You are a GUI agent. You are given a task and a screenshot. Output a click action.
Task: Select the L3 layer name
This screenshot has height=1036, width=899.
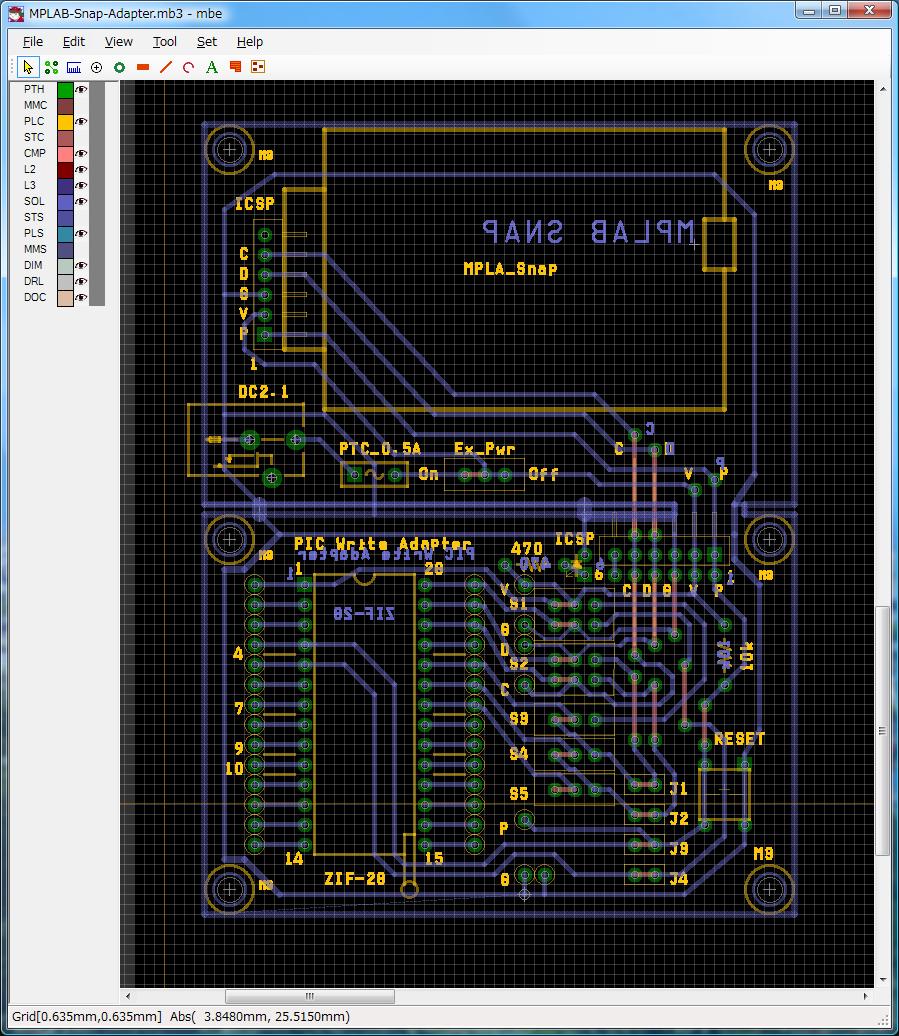point(30,186)
